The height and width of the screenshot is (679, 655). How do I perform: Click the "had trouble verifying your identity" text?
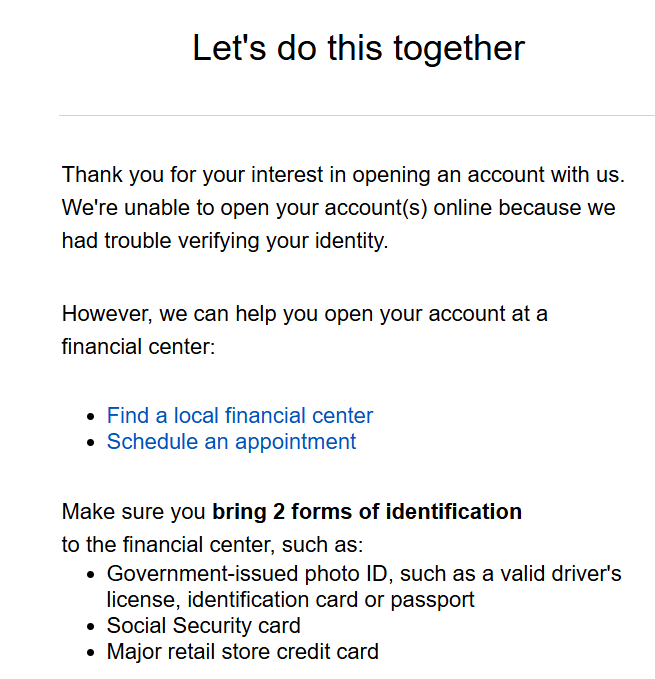pyautogui.click(x=224, y=240)
